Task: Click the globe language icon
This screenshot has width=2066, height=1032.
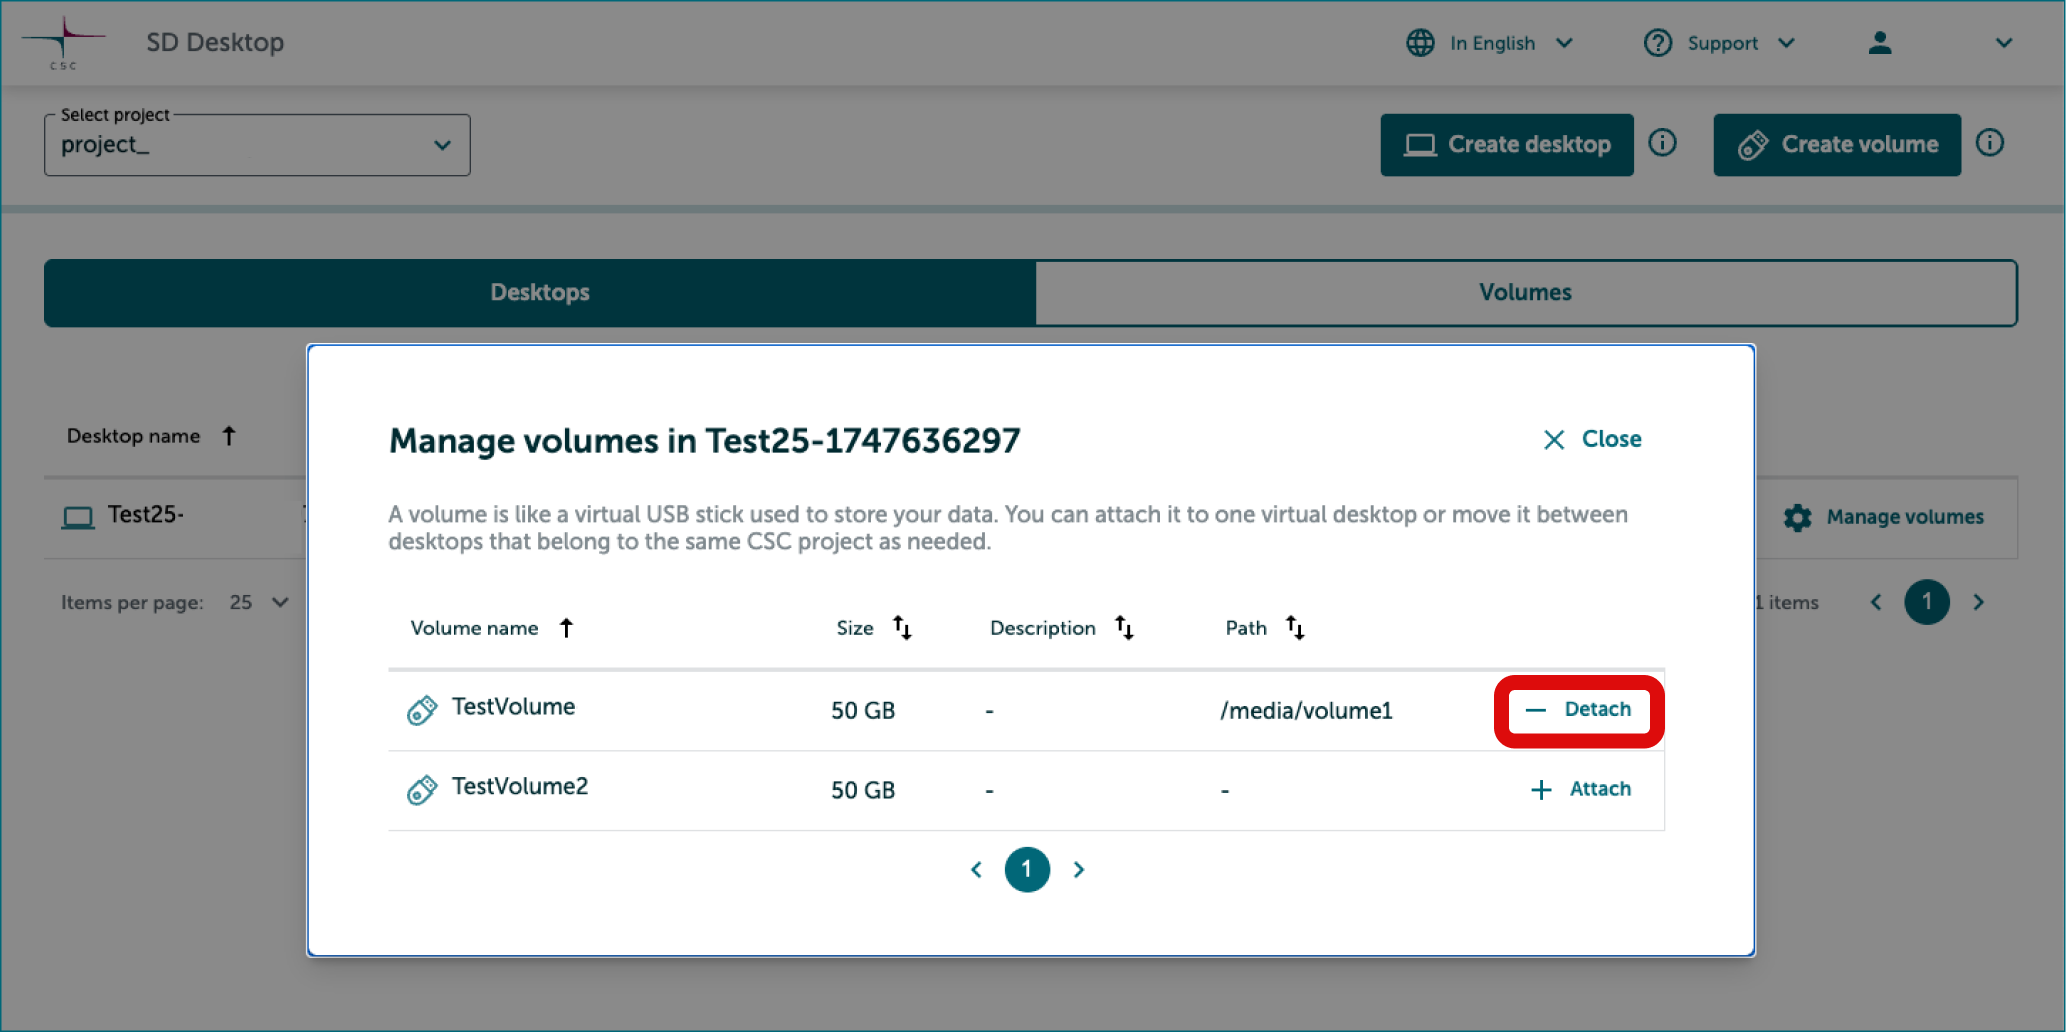Action: click(1420, 43)
